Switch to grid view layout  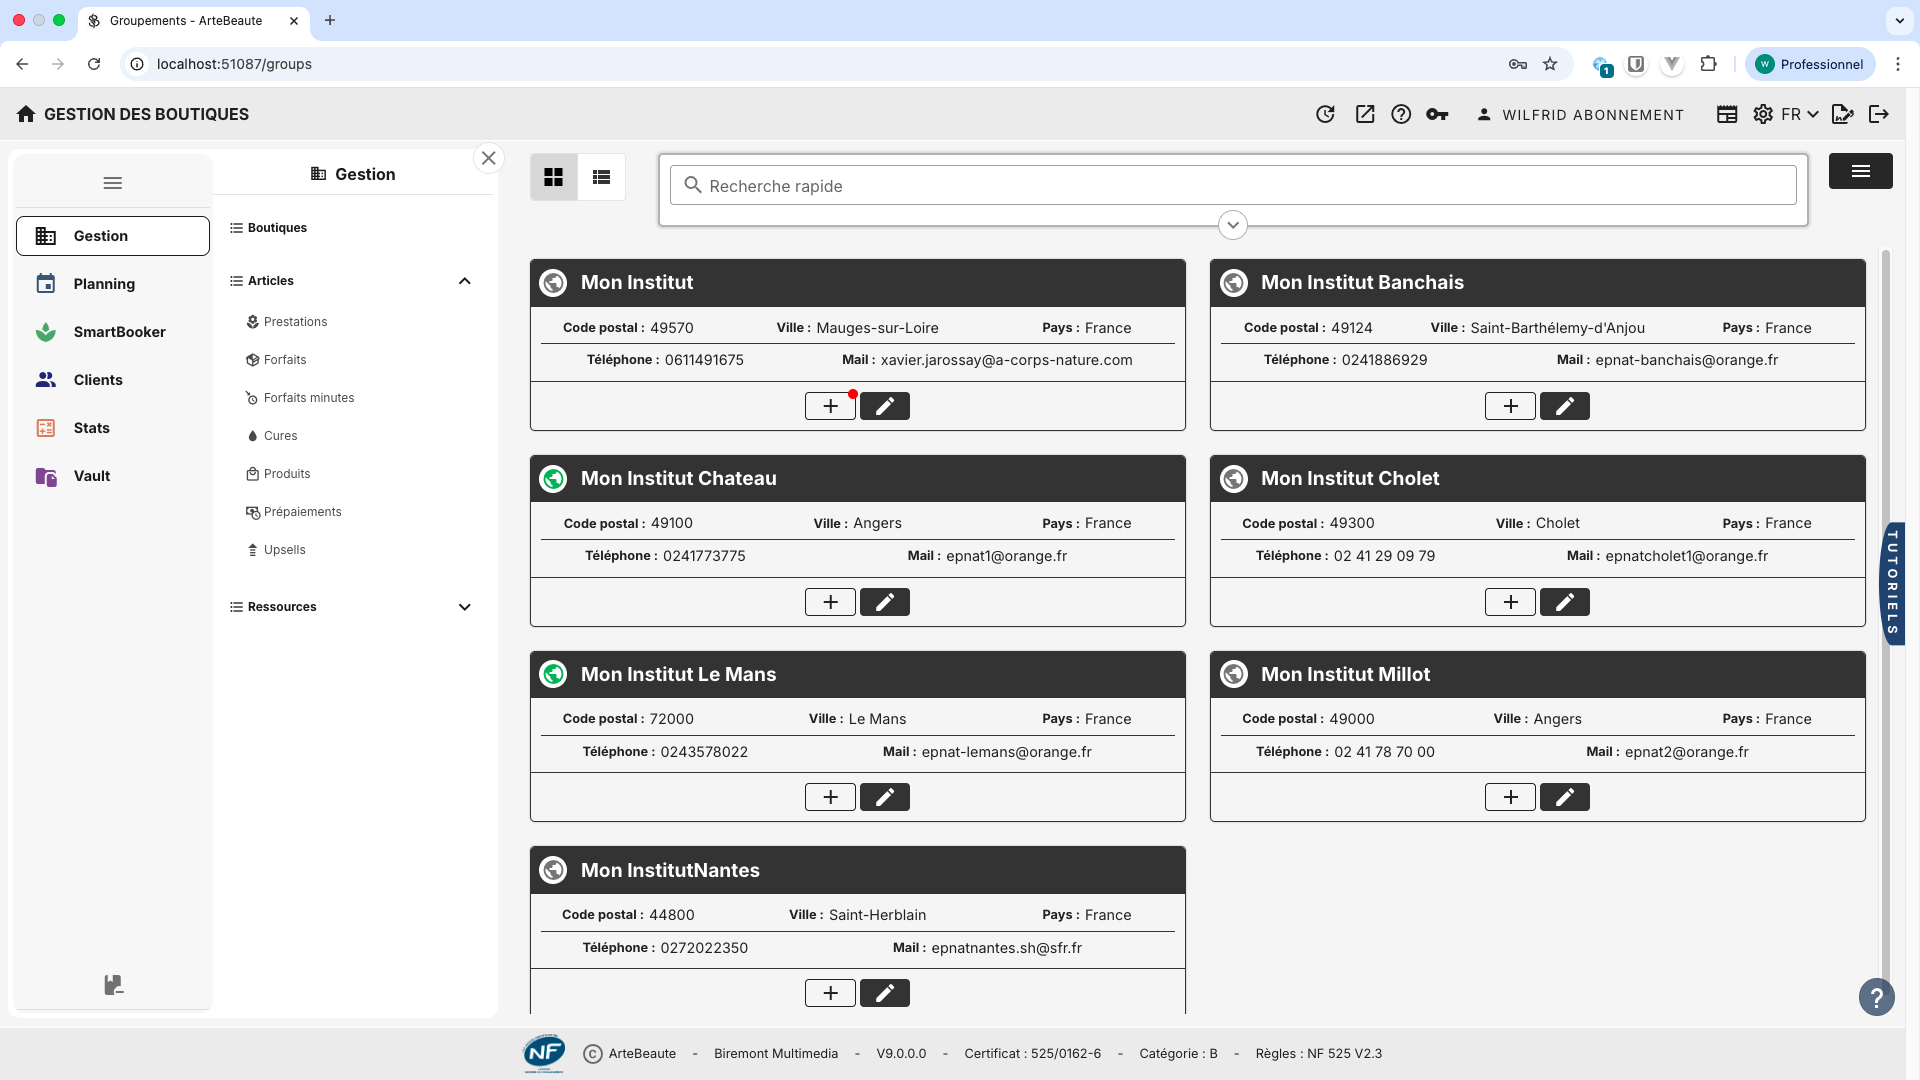(553, 177)
